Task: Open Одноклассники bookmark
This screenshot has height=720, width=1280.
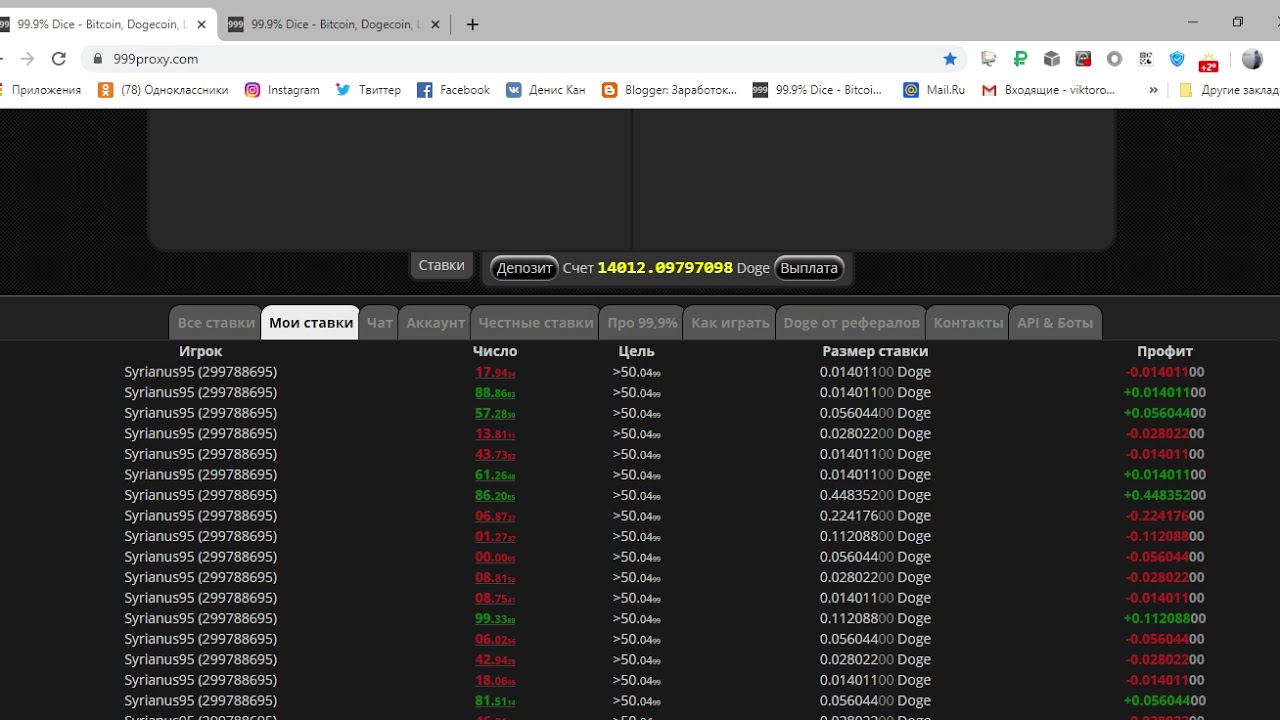Action: tap(163, 90)
